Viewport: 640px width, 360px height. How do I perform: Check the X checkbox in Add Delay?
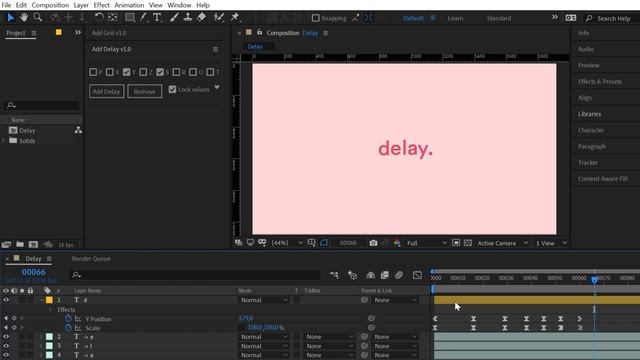(x=110, y=72)
